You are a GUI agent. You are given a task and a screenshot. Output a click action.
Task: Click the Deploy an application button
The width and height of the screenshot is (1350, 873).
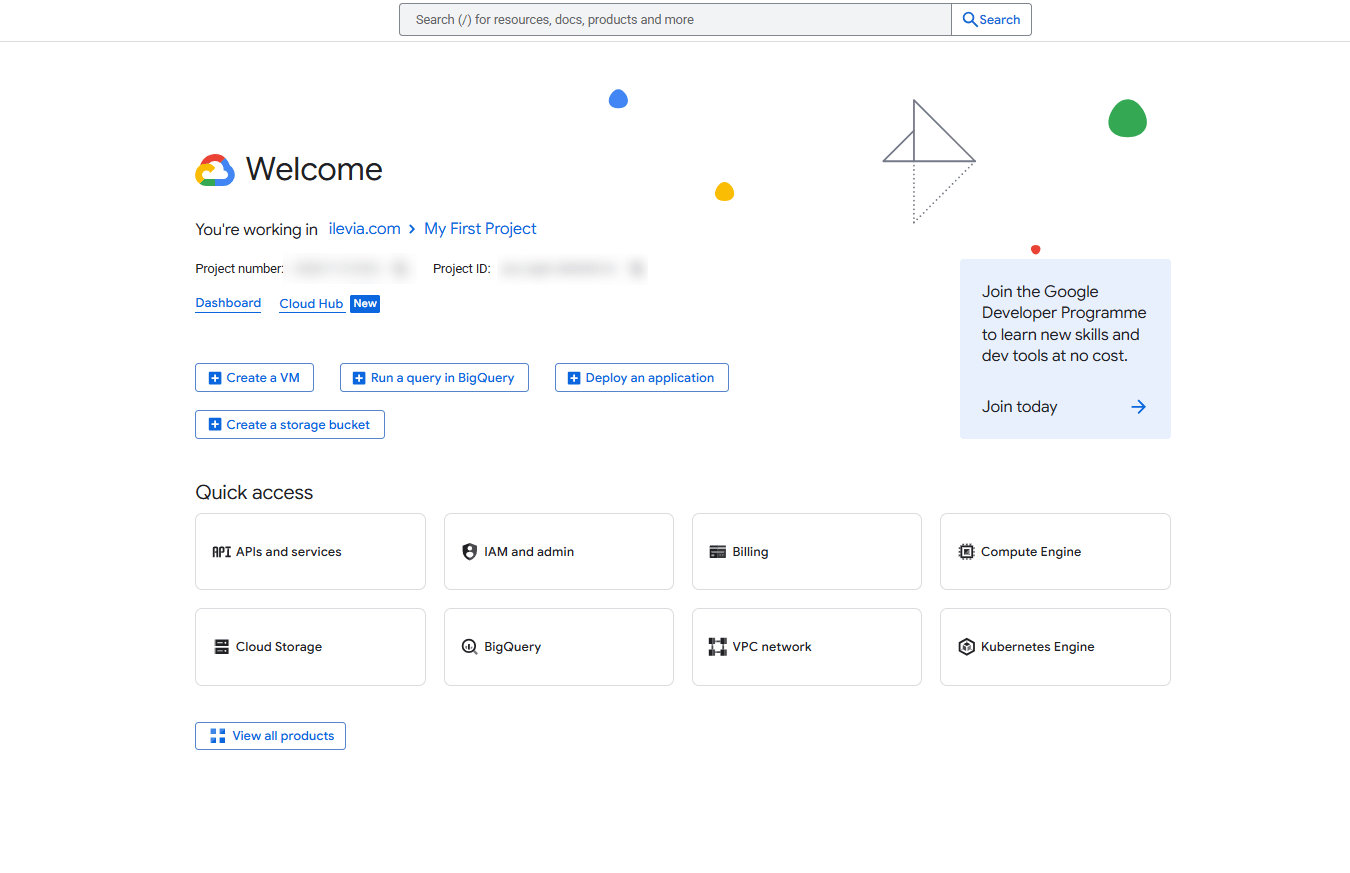coord(641,377)
